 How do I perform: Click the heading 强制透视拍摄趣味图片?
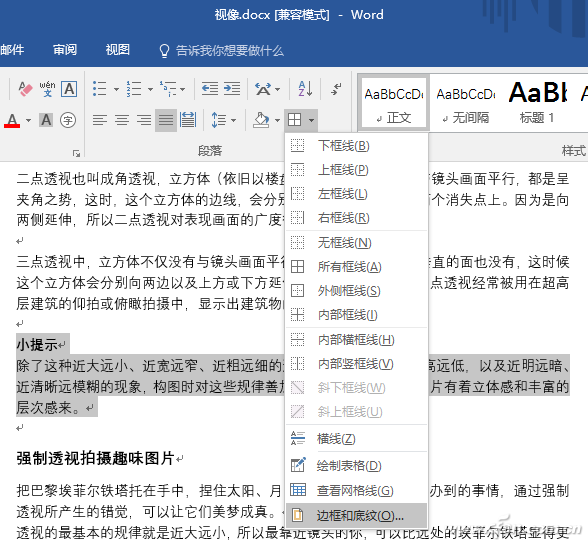click(96, 458)
